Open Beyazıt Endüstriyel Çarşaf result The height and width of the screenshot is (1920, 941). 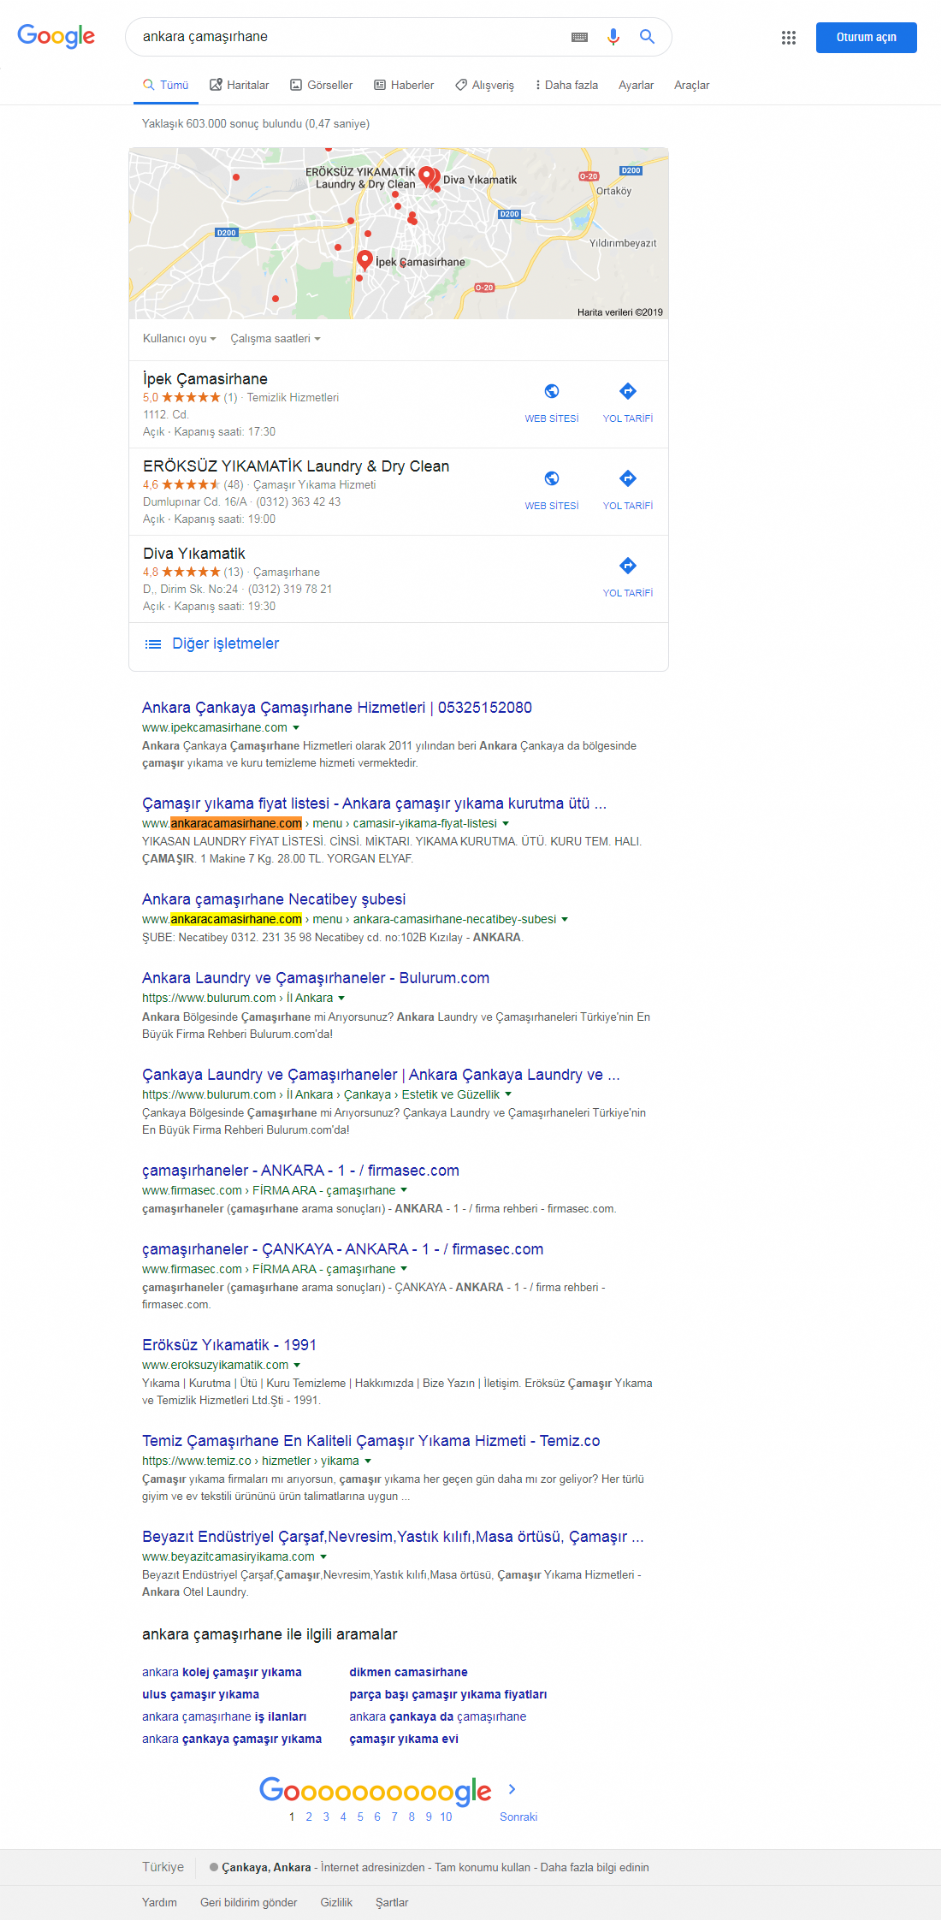393,1537
